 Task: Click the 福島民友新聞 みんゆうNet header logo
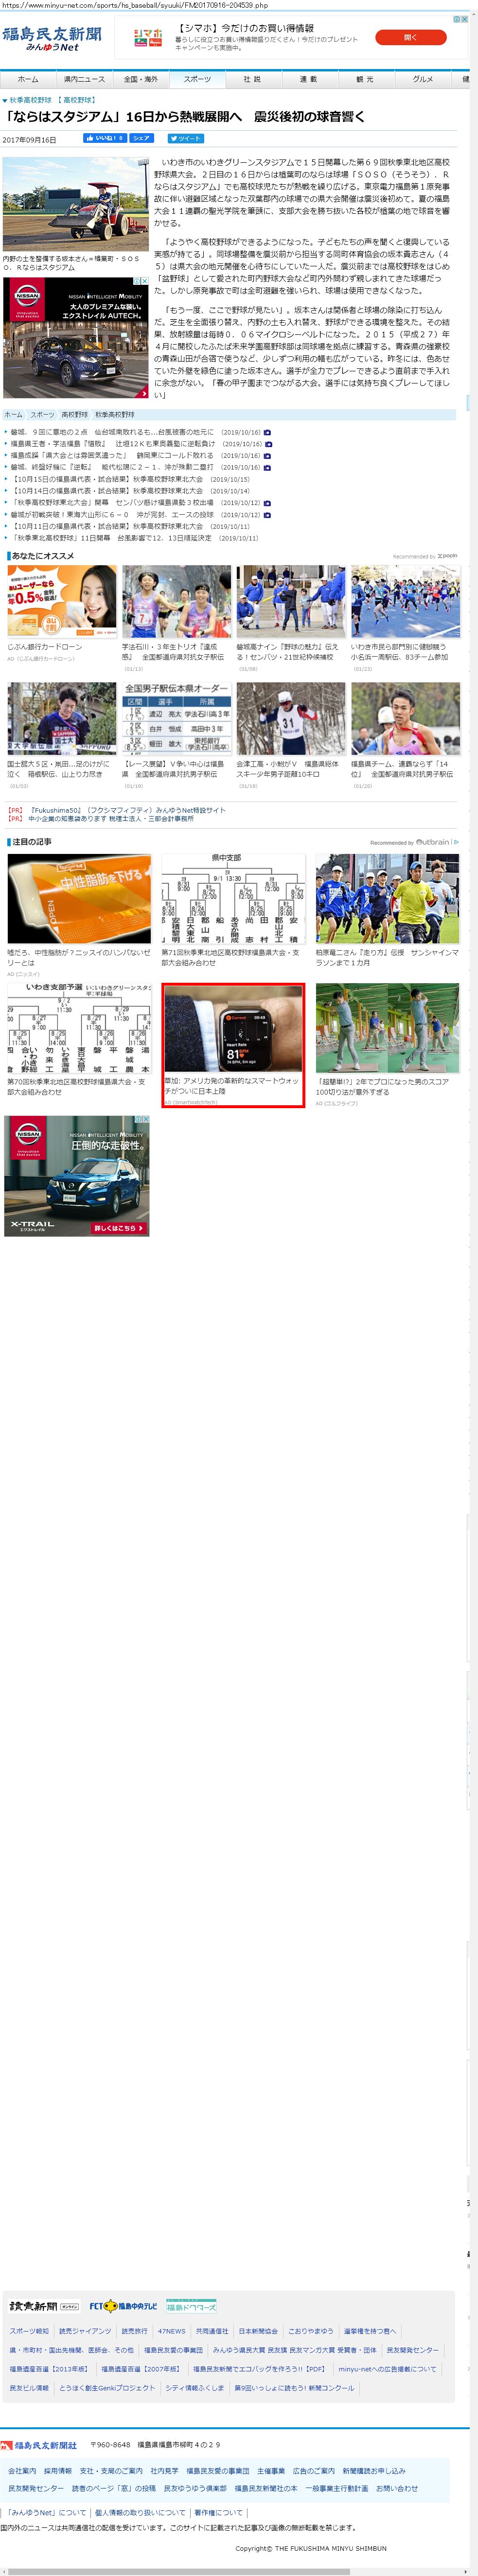pos(51,39)
